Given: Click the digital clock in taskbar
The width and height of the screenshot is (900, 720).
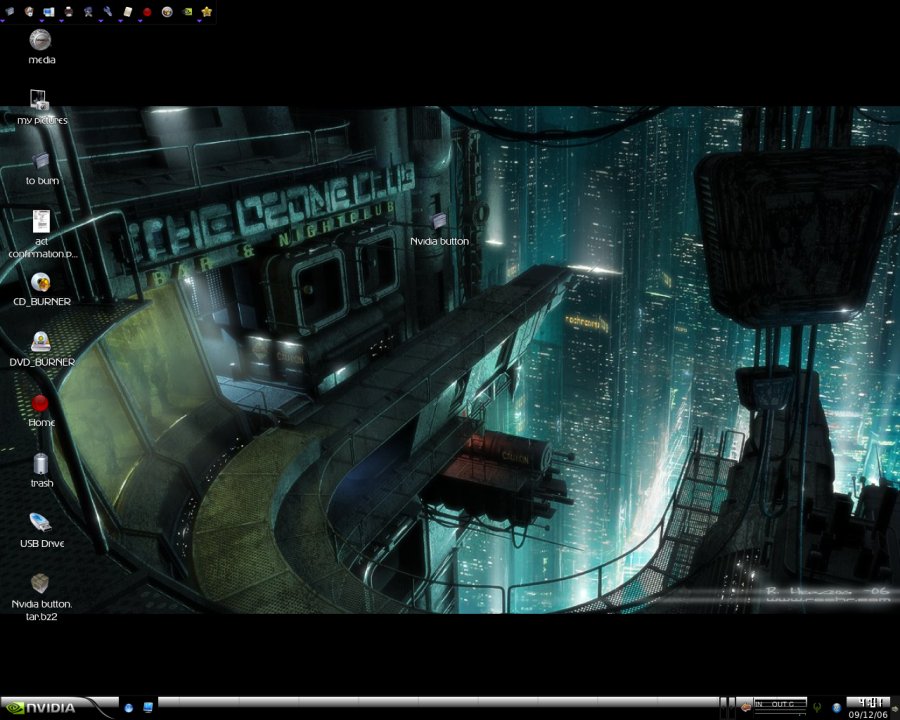Looking at the screenshot, I should 870,703.
